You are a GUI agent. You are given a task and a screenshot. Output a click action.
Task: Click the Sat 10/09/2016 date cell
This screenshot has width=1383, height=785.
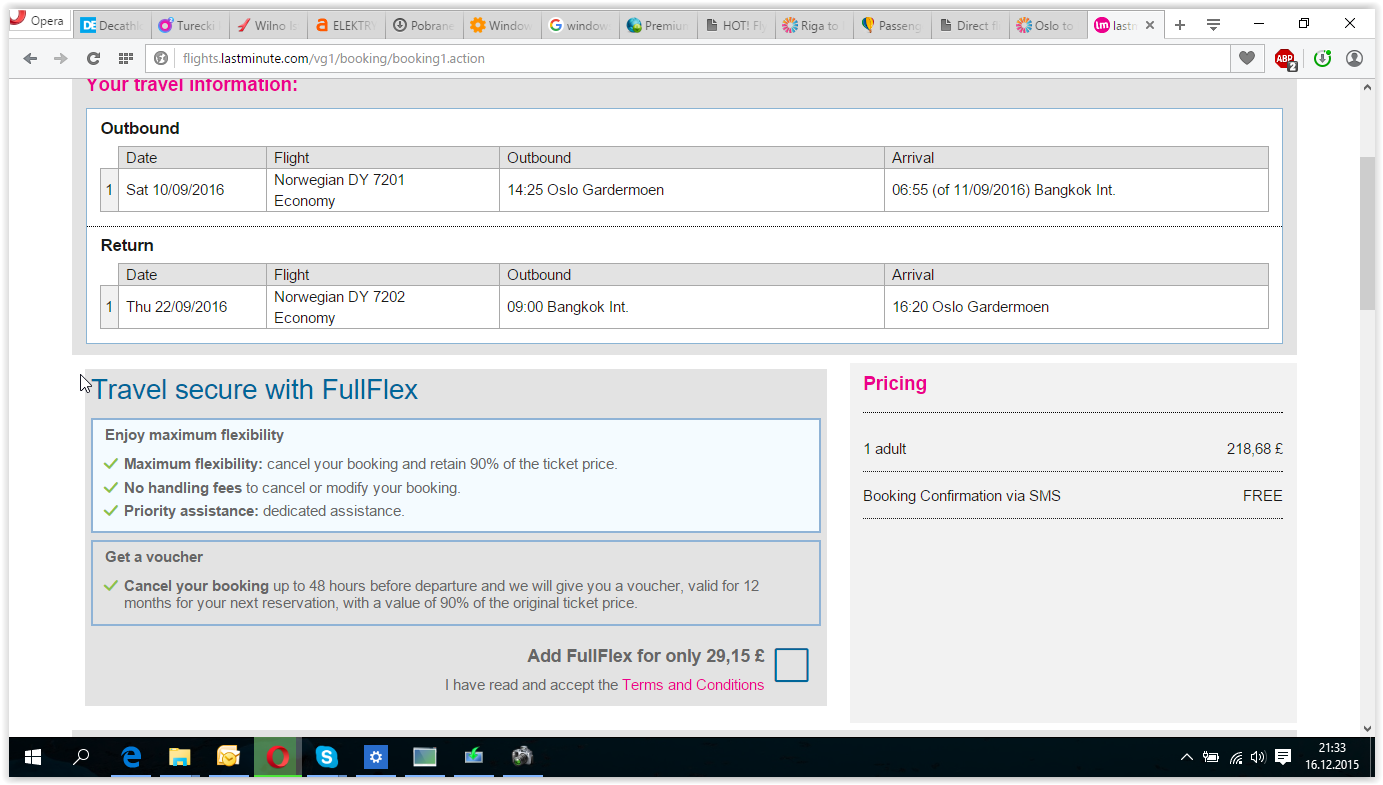pos(193,190)
